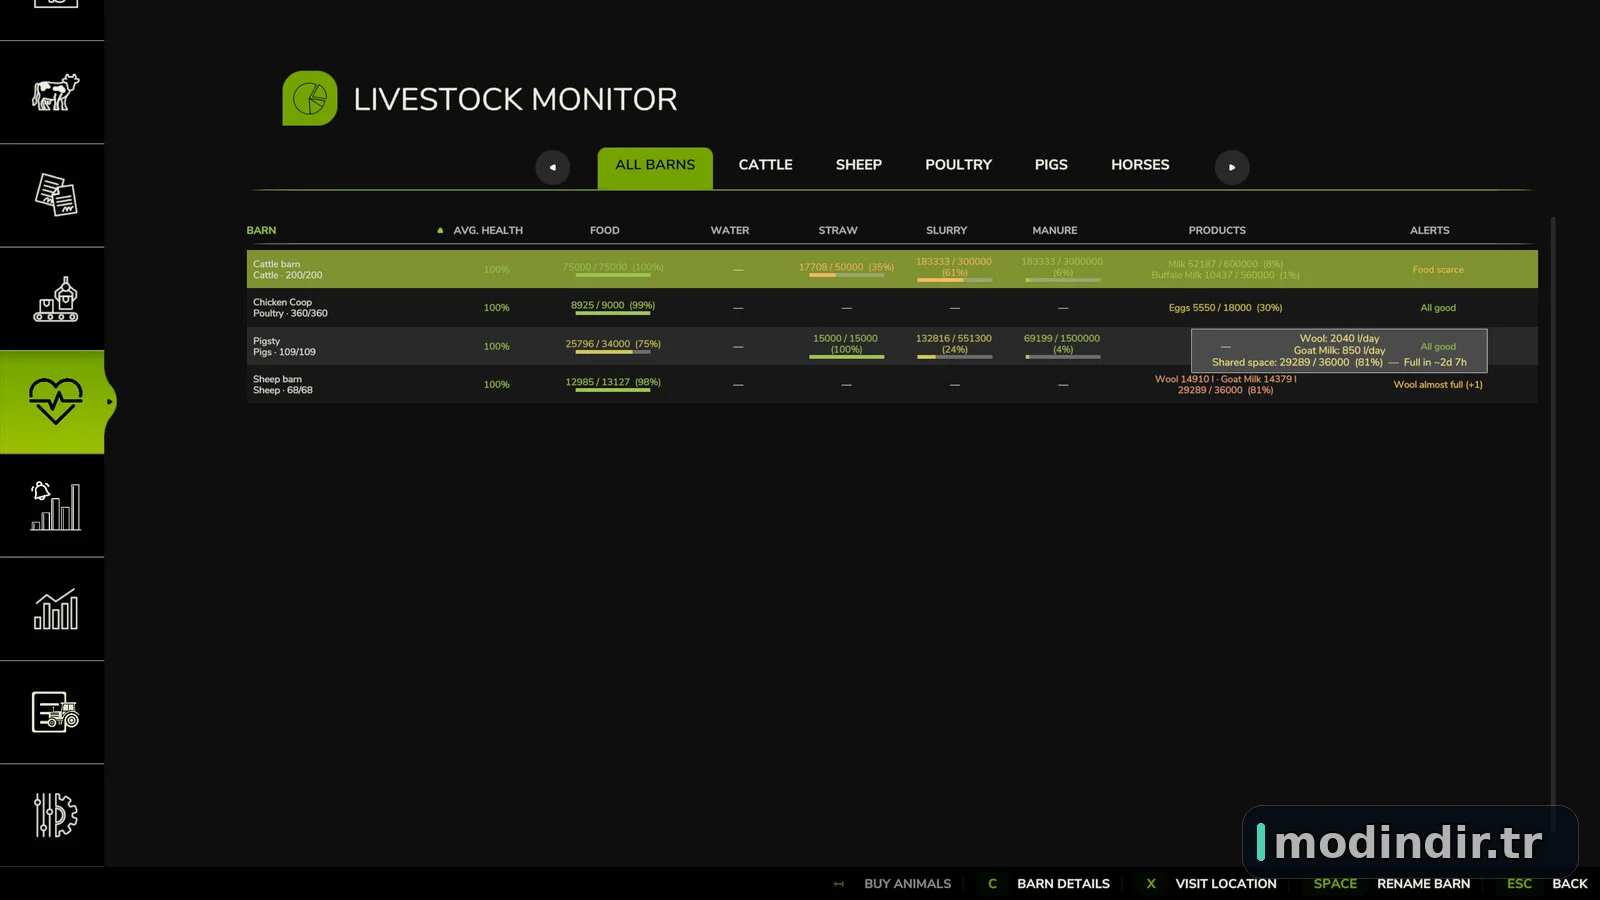Sort by the SLURRY column header

click(946, 230)
